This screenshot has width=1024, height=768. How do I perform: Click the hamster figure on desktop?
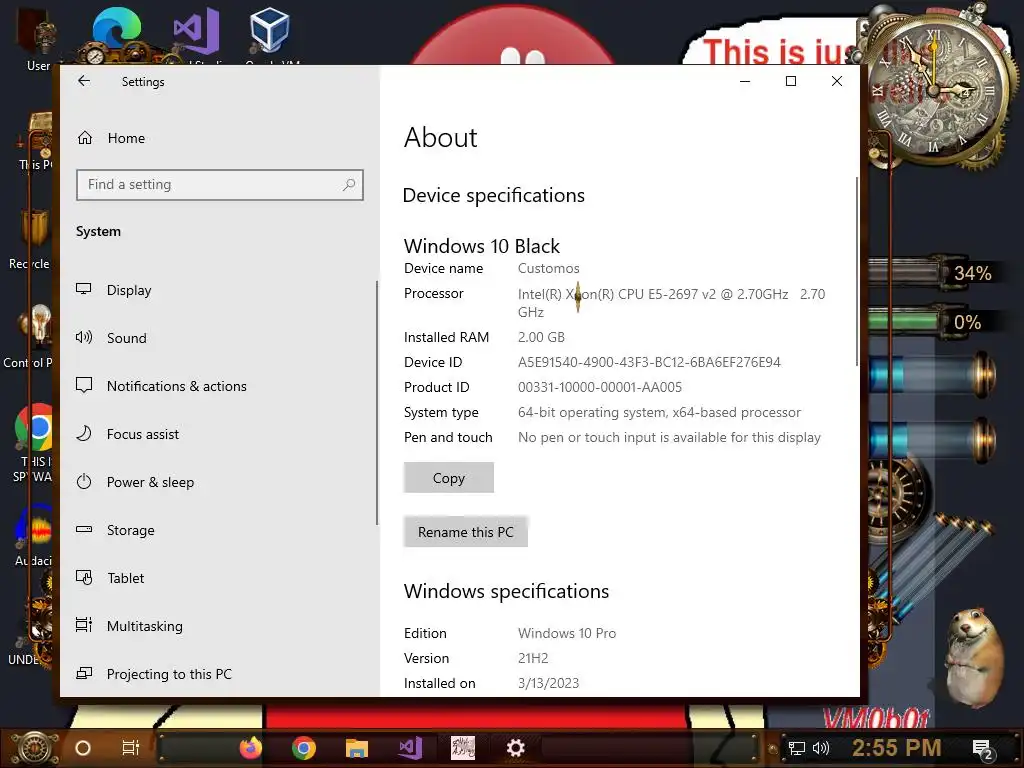click(x=973, y=656)
